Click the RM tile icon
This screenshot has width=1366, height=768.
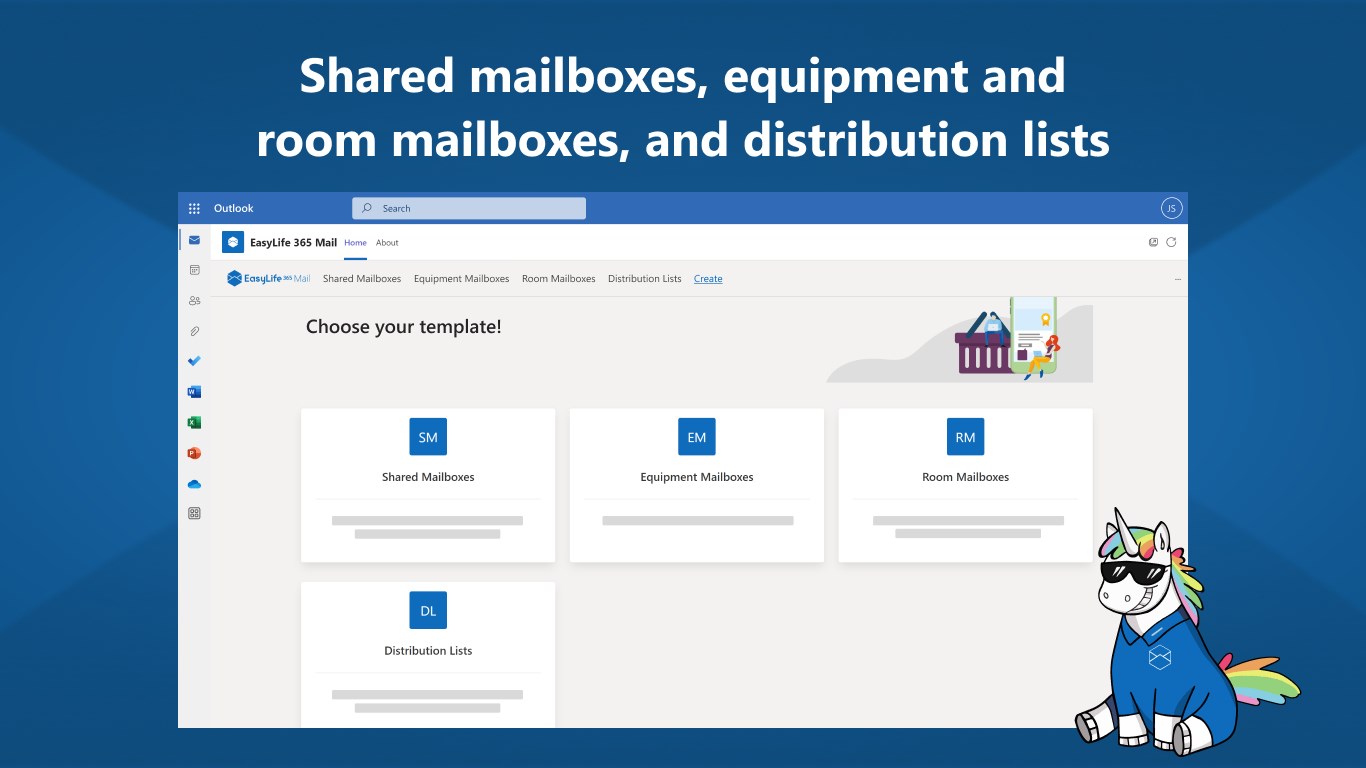(x=965, y=437)
